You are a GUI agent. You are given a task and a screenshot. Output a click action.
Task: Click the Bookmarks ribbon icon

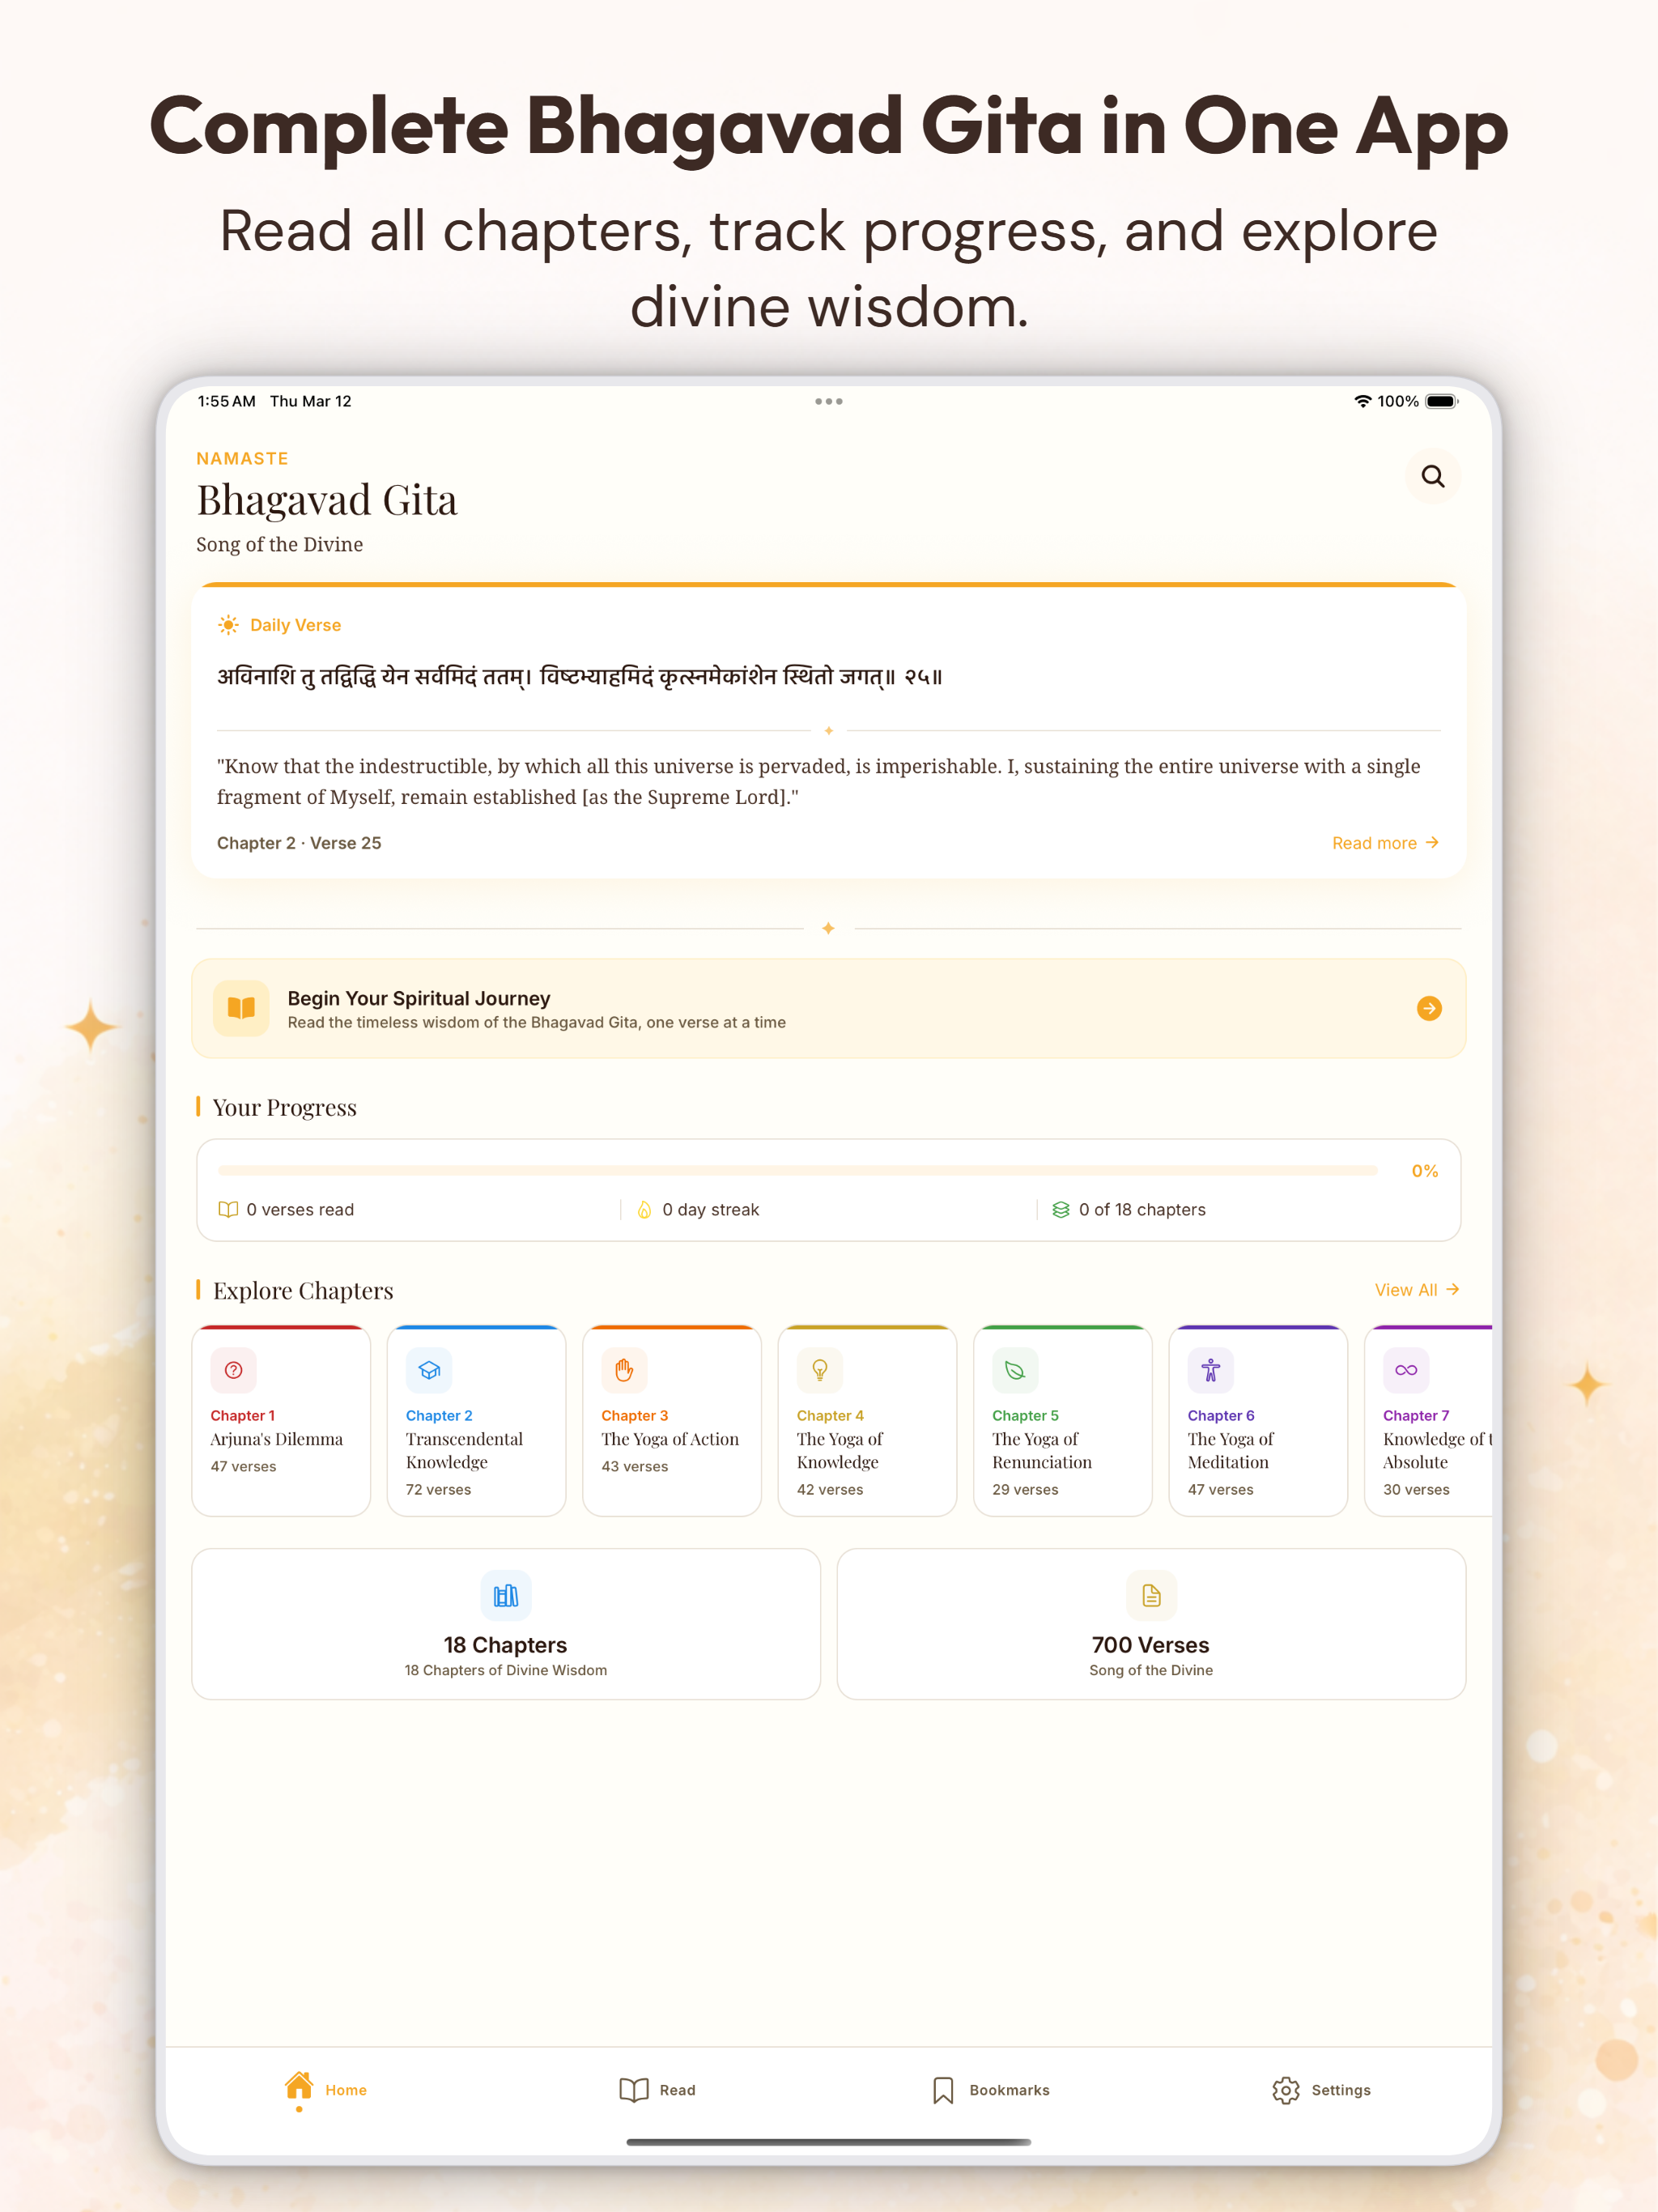tap(943, 2090)
